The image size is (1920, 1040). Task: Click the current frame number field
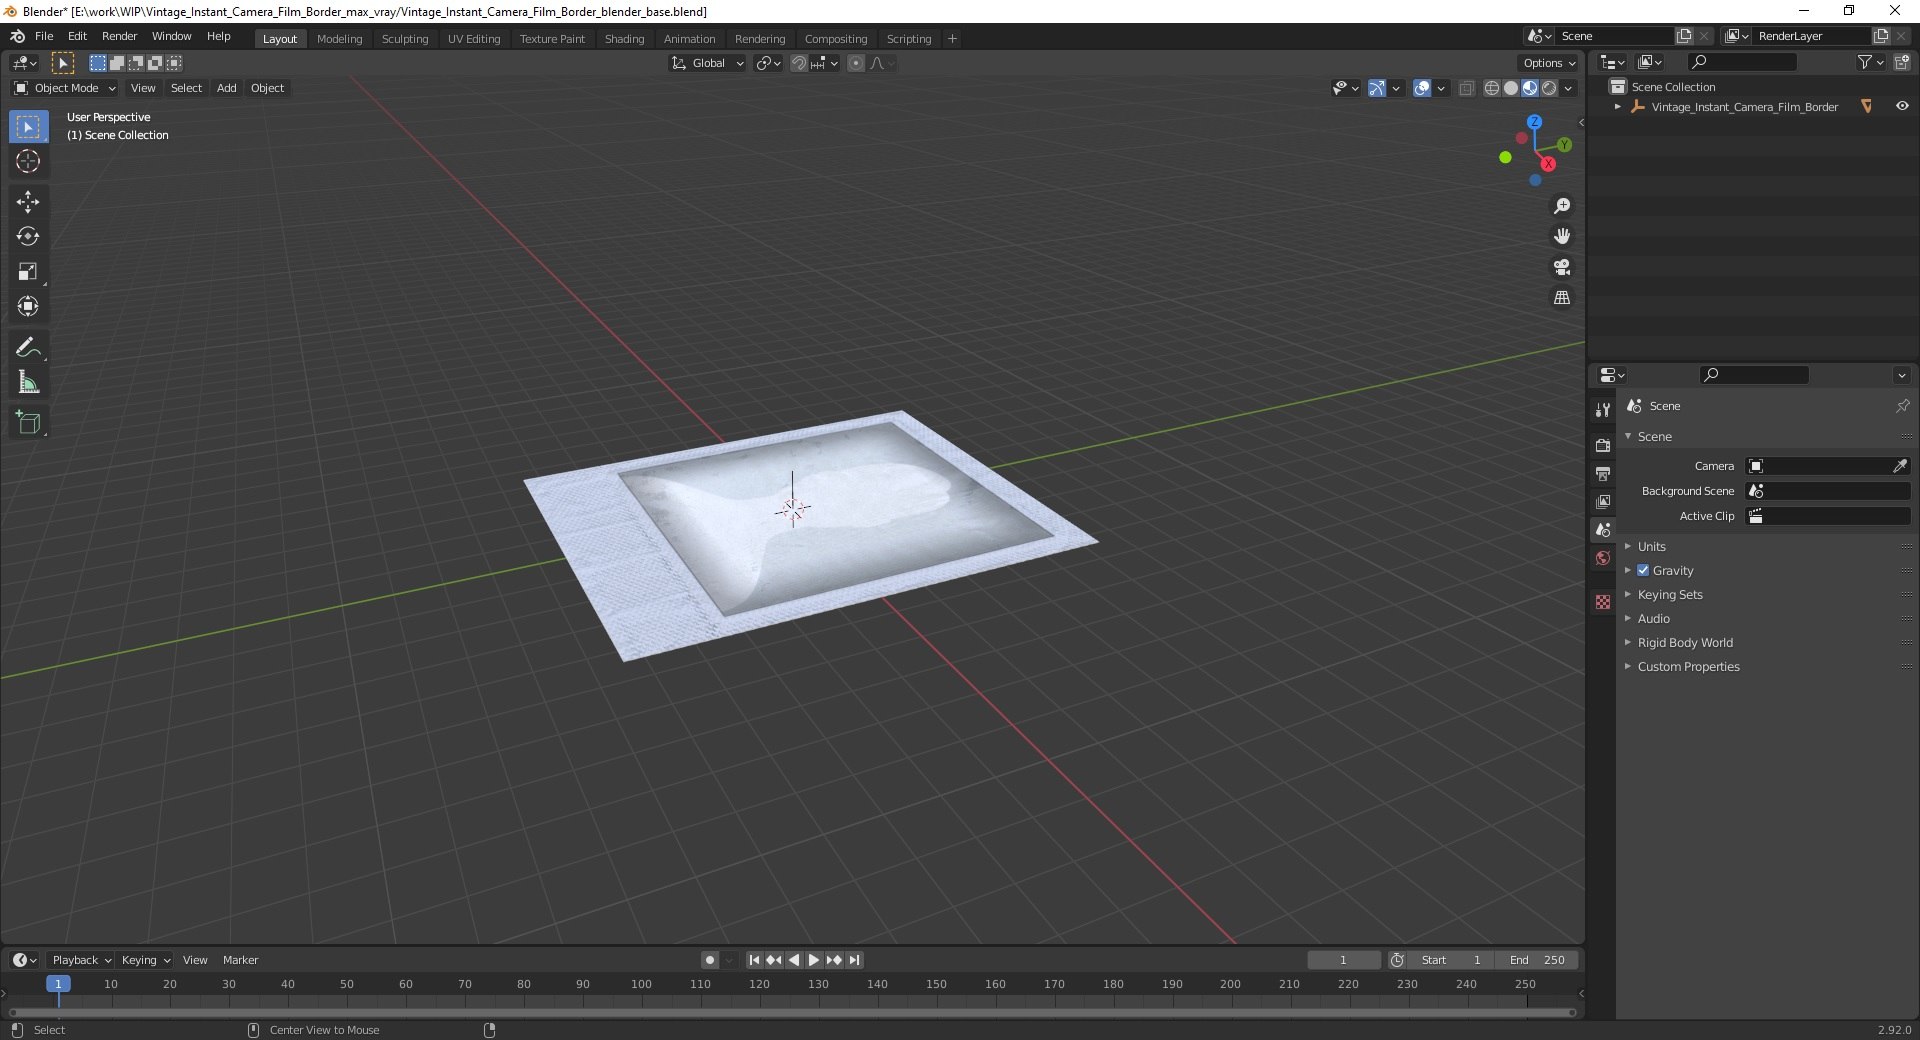point(1343,960)
